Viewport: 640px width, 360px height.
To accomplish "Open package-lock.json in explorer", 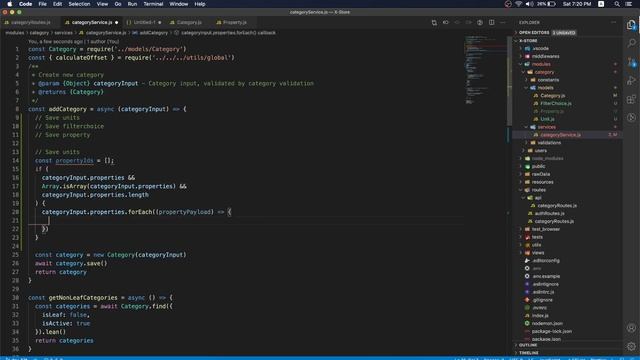I will coord(551,331).
